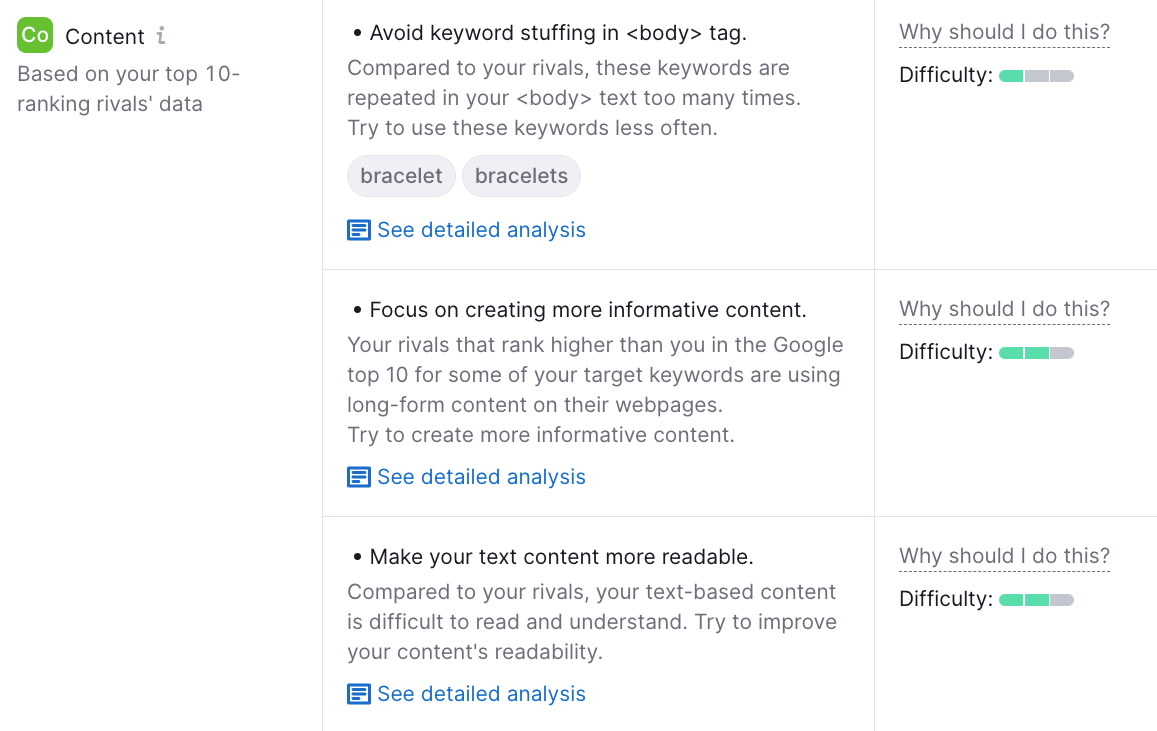Select the blue document icon beside first analysis link
Screen dimensions: 1157x731
358,229
